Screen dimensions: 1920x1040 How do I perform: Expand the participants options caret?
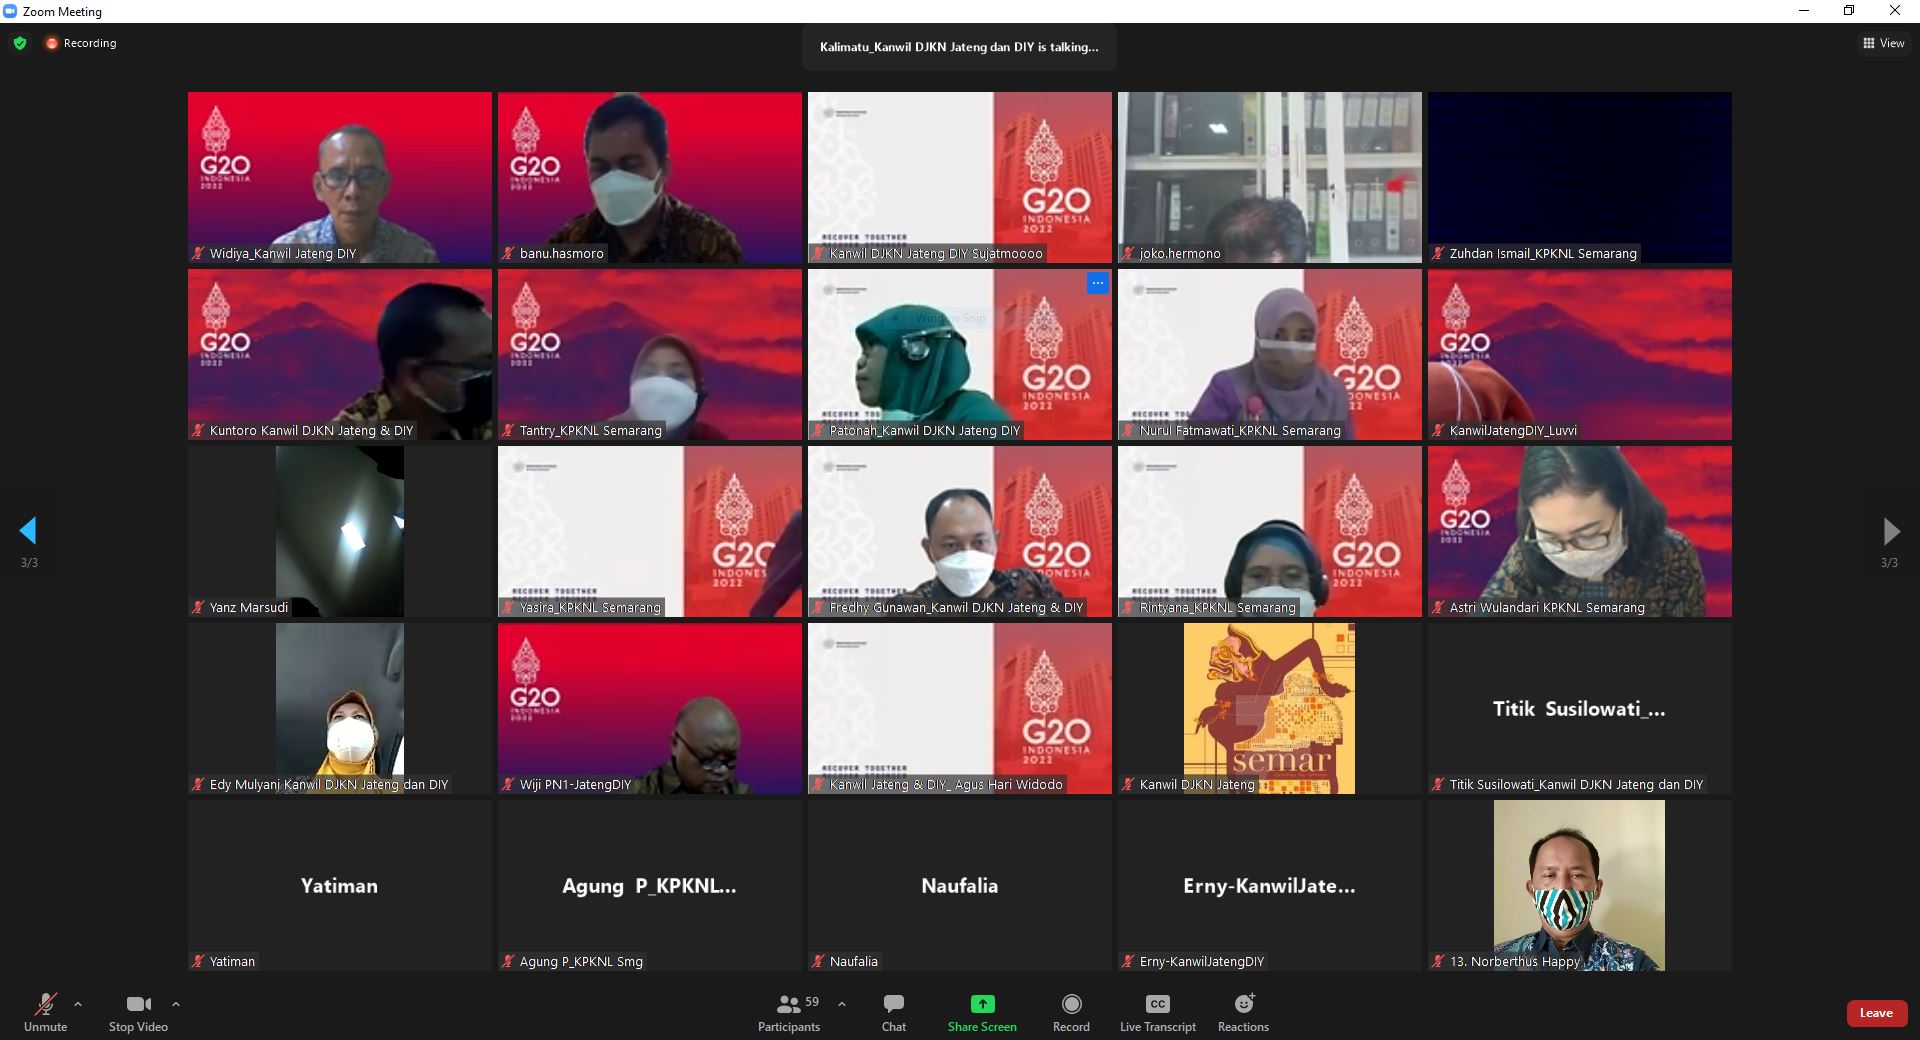coord(842,1004)
